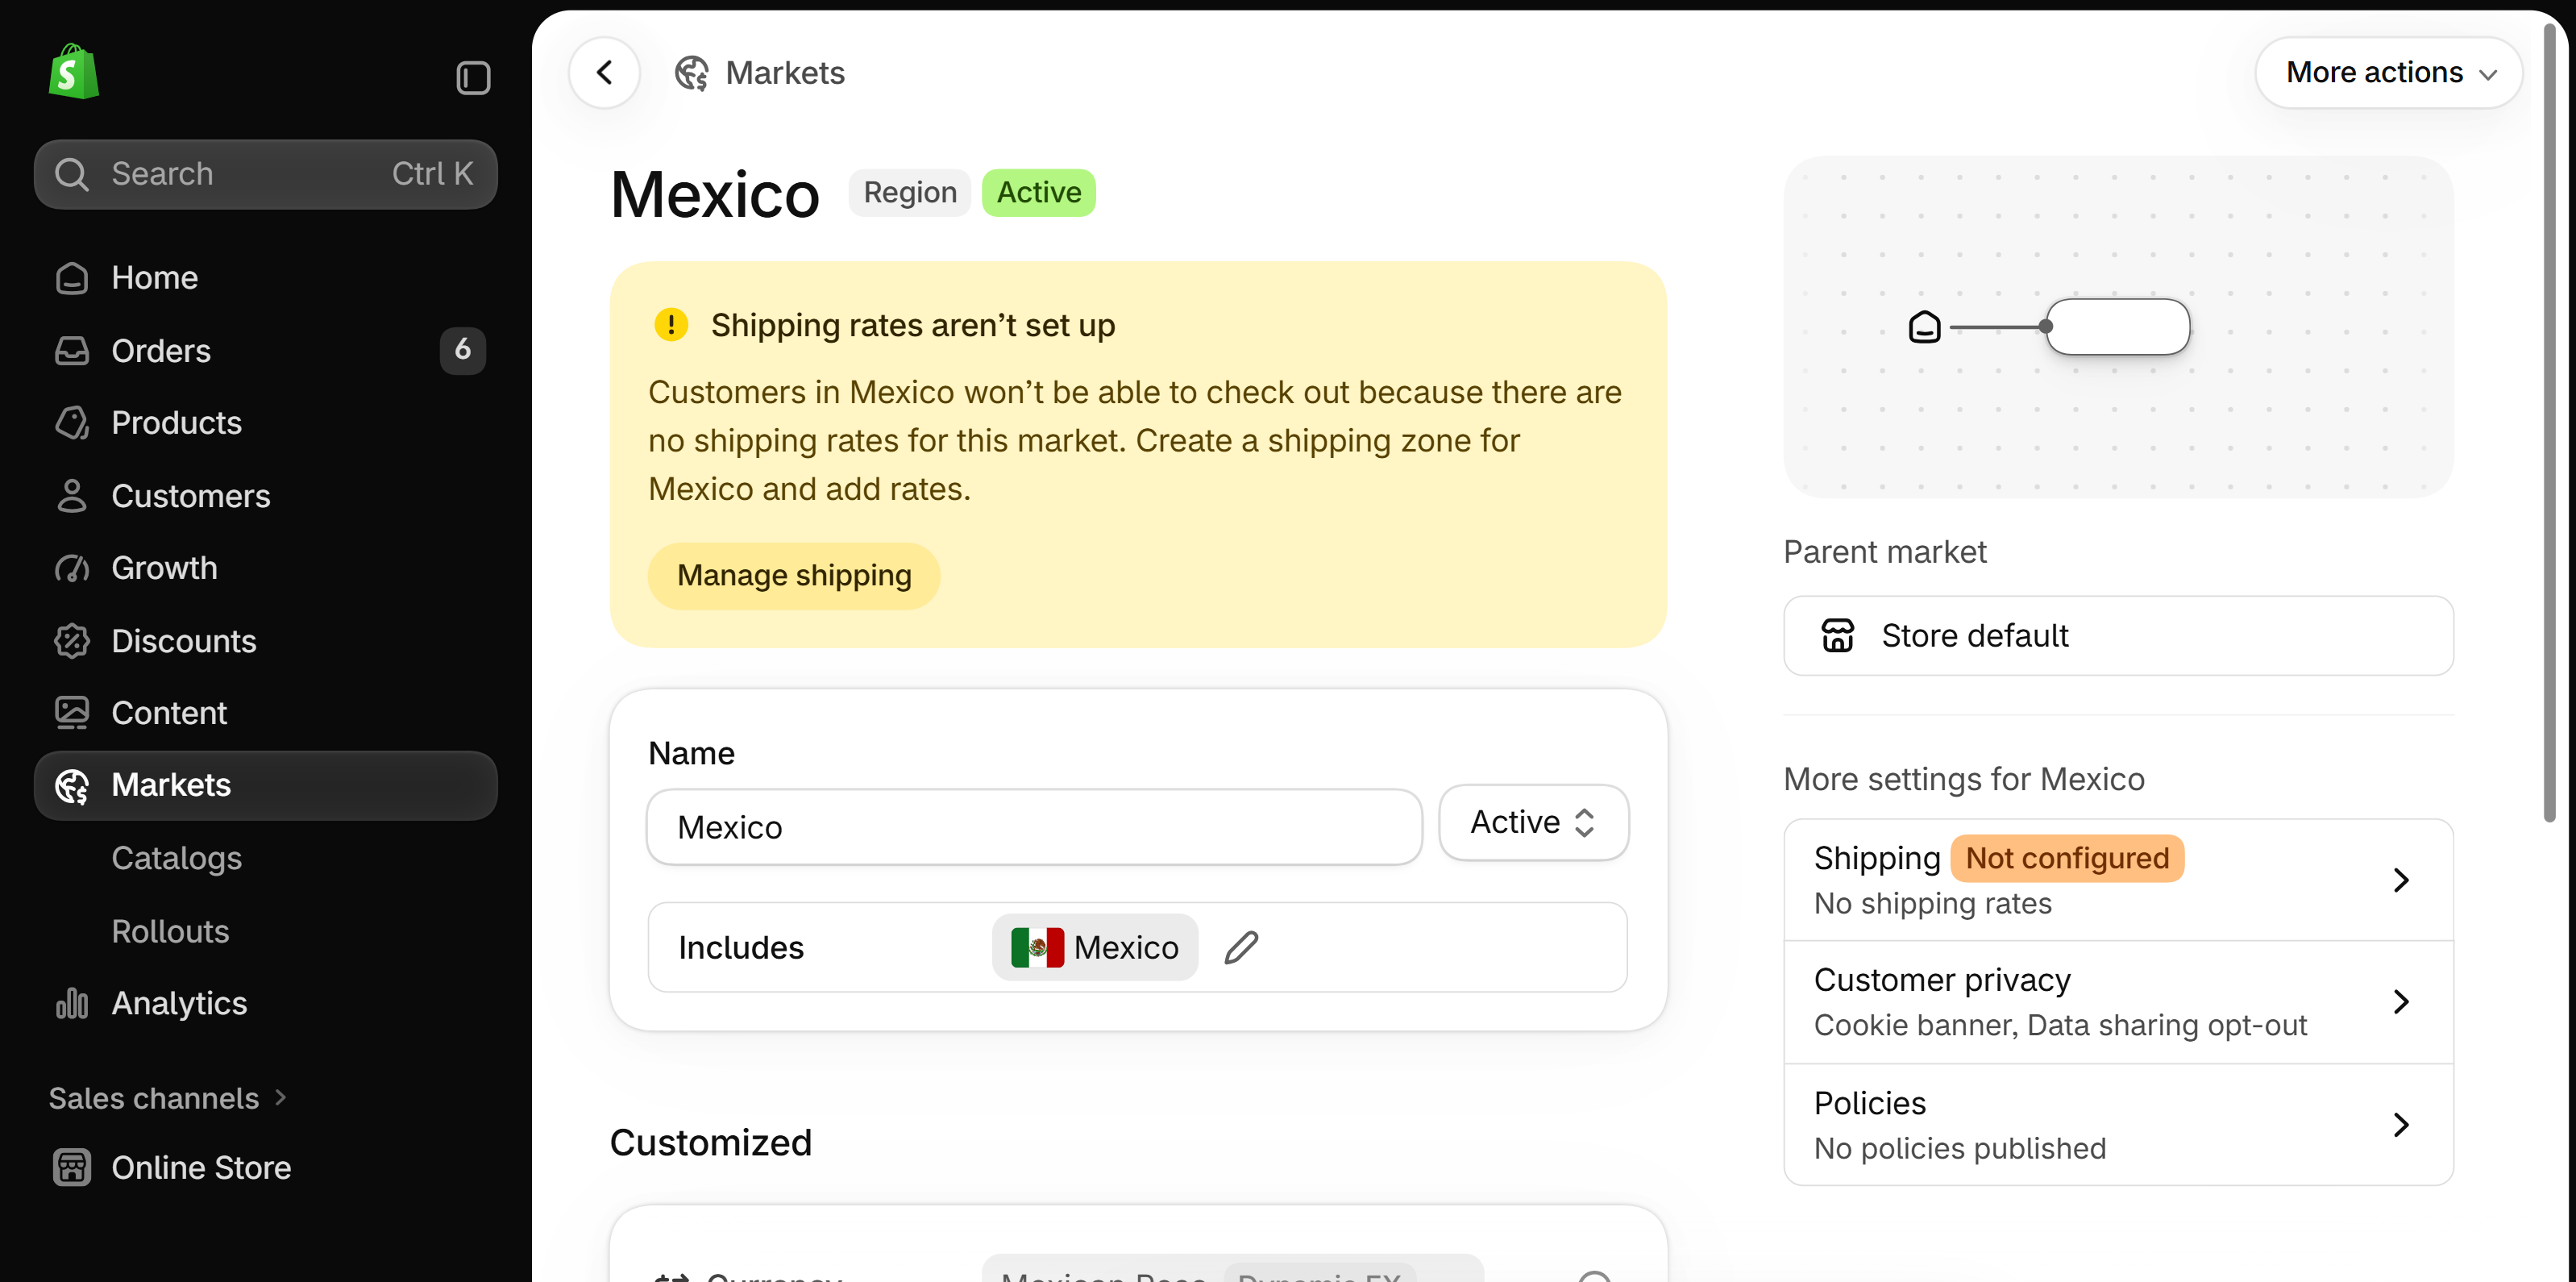Click the Region badge by title
Viewport: 2576px width, 1282px height.
pos(910,192)
